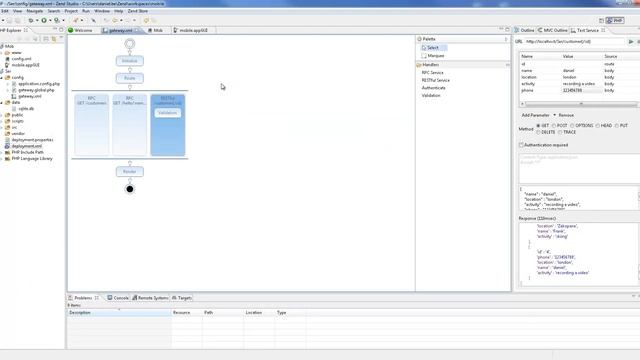The height and width of the screenshot is (360, 640).
Task: Switch to the Outline tab
Action: (x=524, y=30)
